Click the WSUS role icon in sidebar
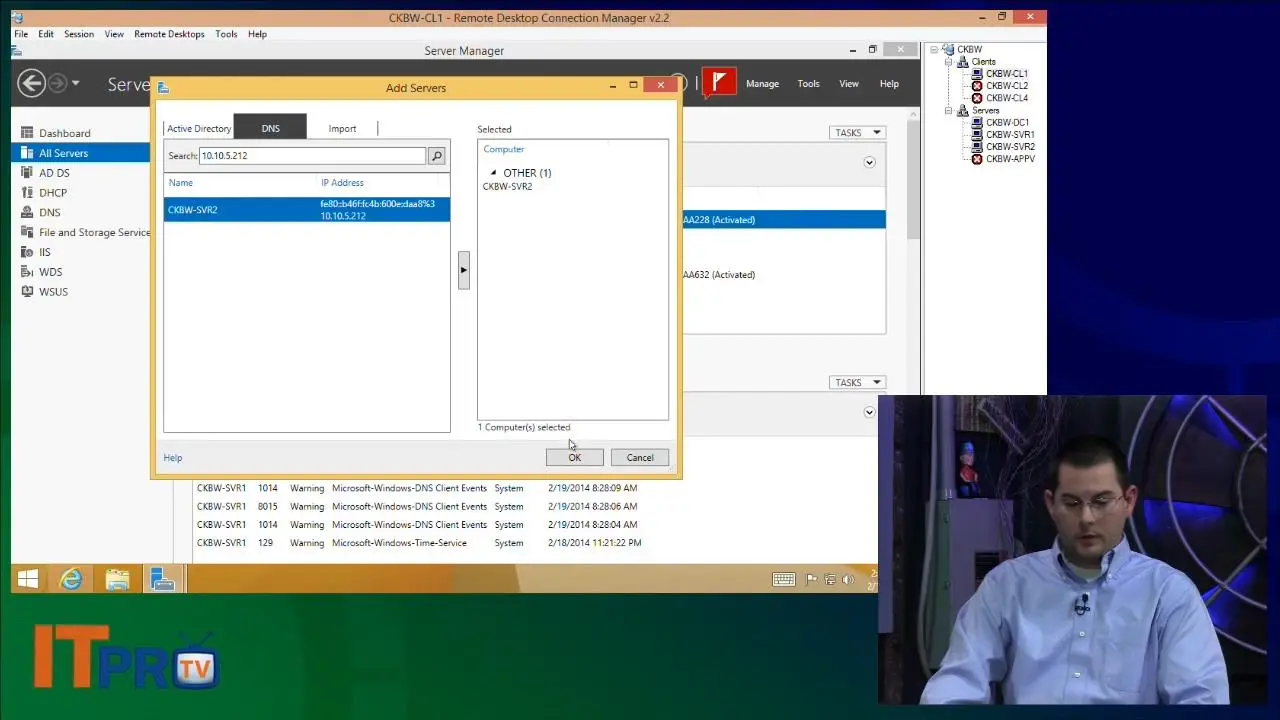 point(27,292)
